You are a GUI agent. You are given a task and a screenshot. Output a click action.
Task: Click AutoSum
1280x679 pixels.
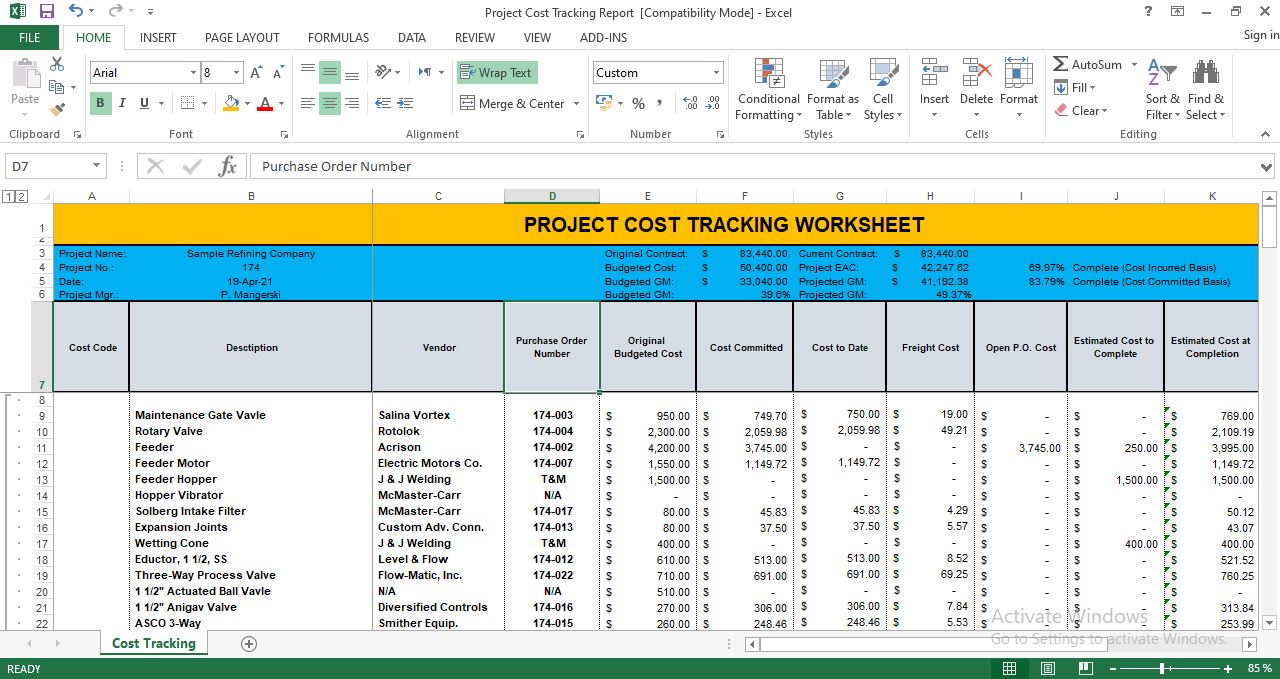click(1087, 64)
